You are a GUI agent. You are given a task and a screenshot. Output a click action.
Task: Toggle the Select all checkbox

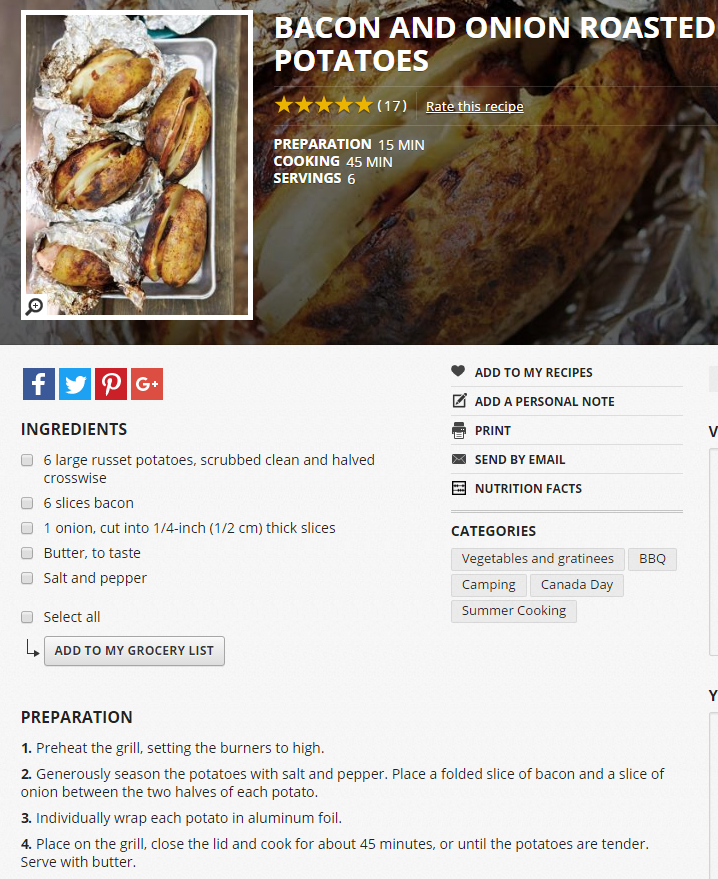tap(27, 617)
